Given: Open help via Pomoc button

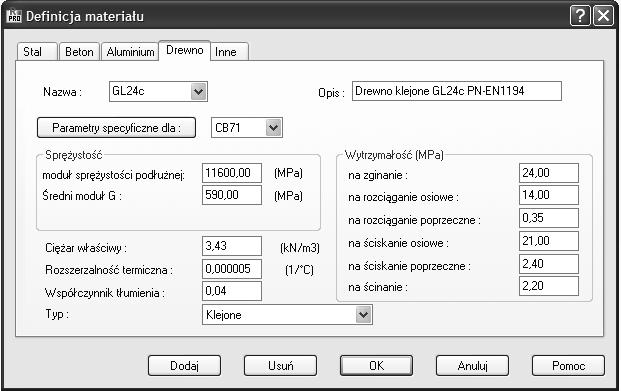Looking at the screenshot, I should pos(568,365).
